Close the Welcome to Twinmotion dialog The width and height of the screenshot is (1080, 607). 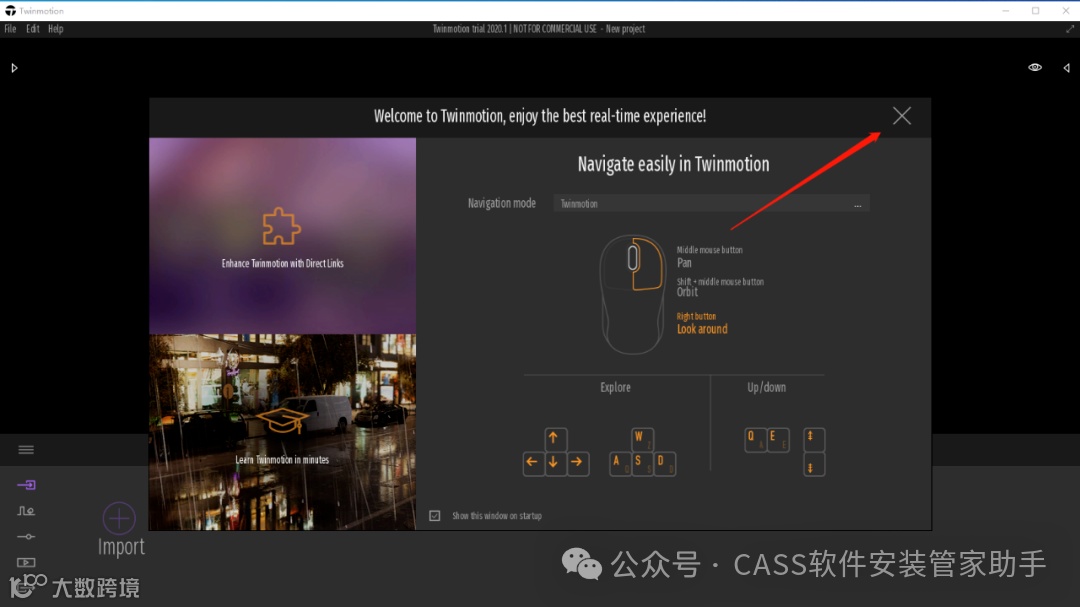[902, 116]
